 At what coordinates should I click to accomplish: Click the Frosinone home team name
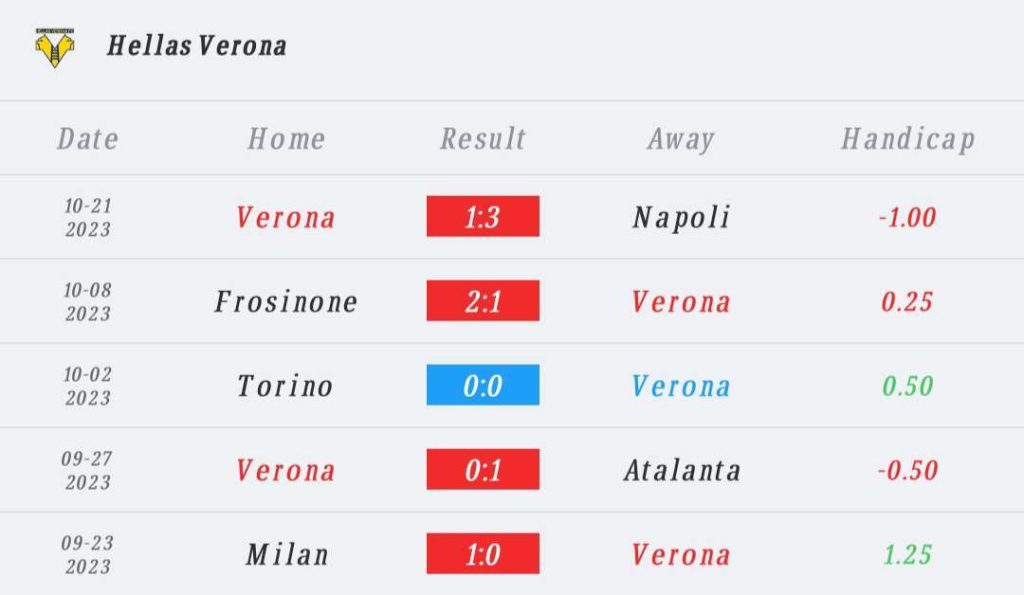pos(286,302)
